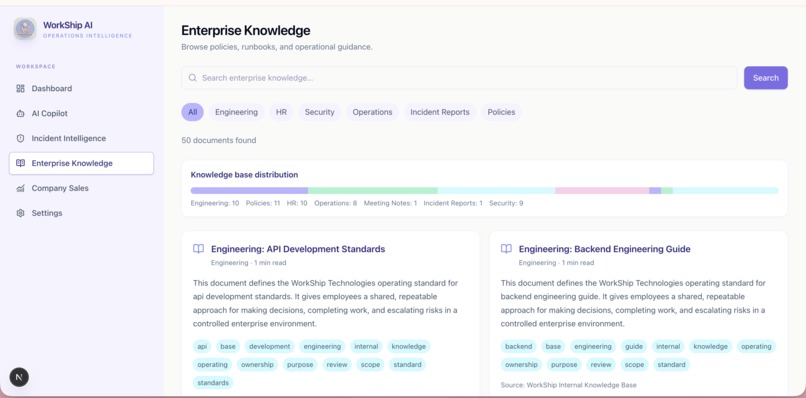Click the Company Sales chart icon
806x398 pixels.
[21, 188]
